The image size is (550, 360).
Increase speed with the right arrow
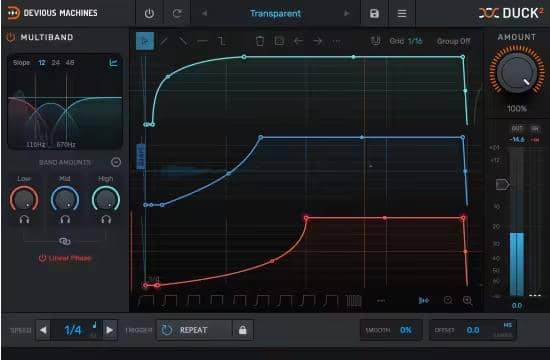click(109, 330)
